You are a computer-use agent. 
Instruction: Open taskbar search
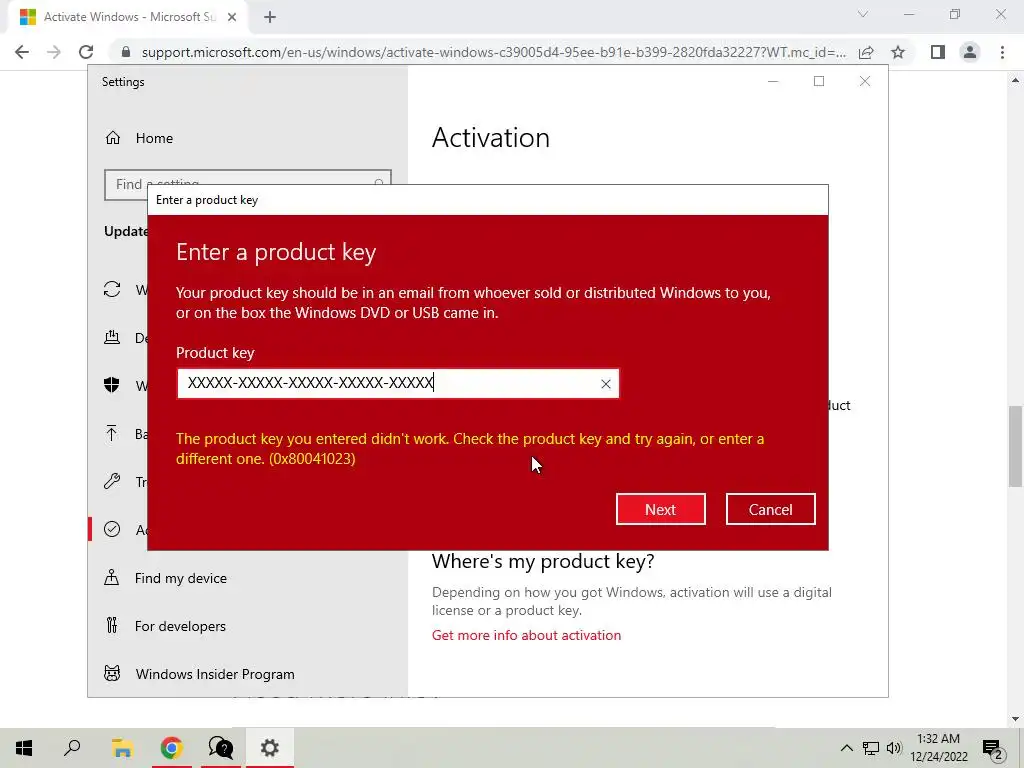[x=72, y=748]
